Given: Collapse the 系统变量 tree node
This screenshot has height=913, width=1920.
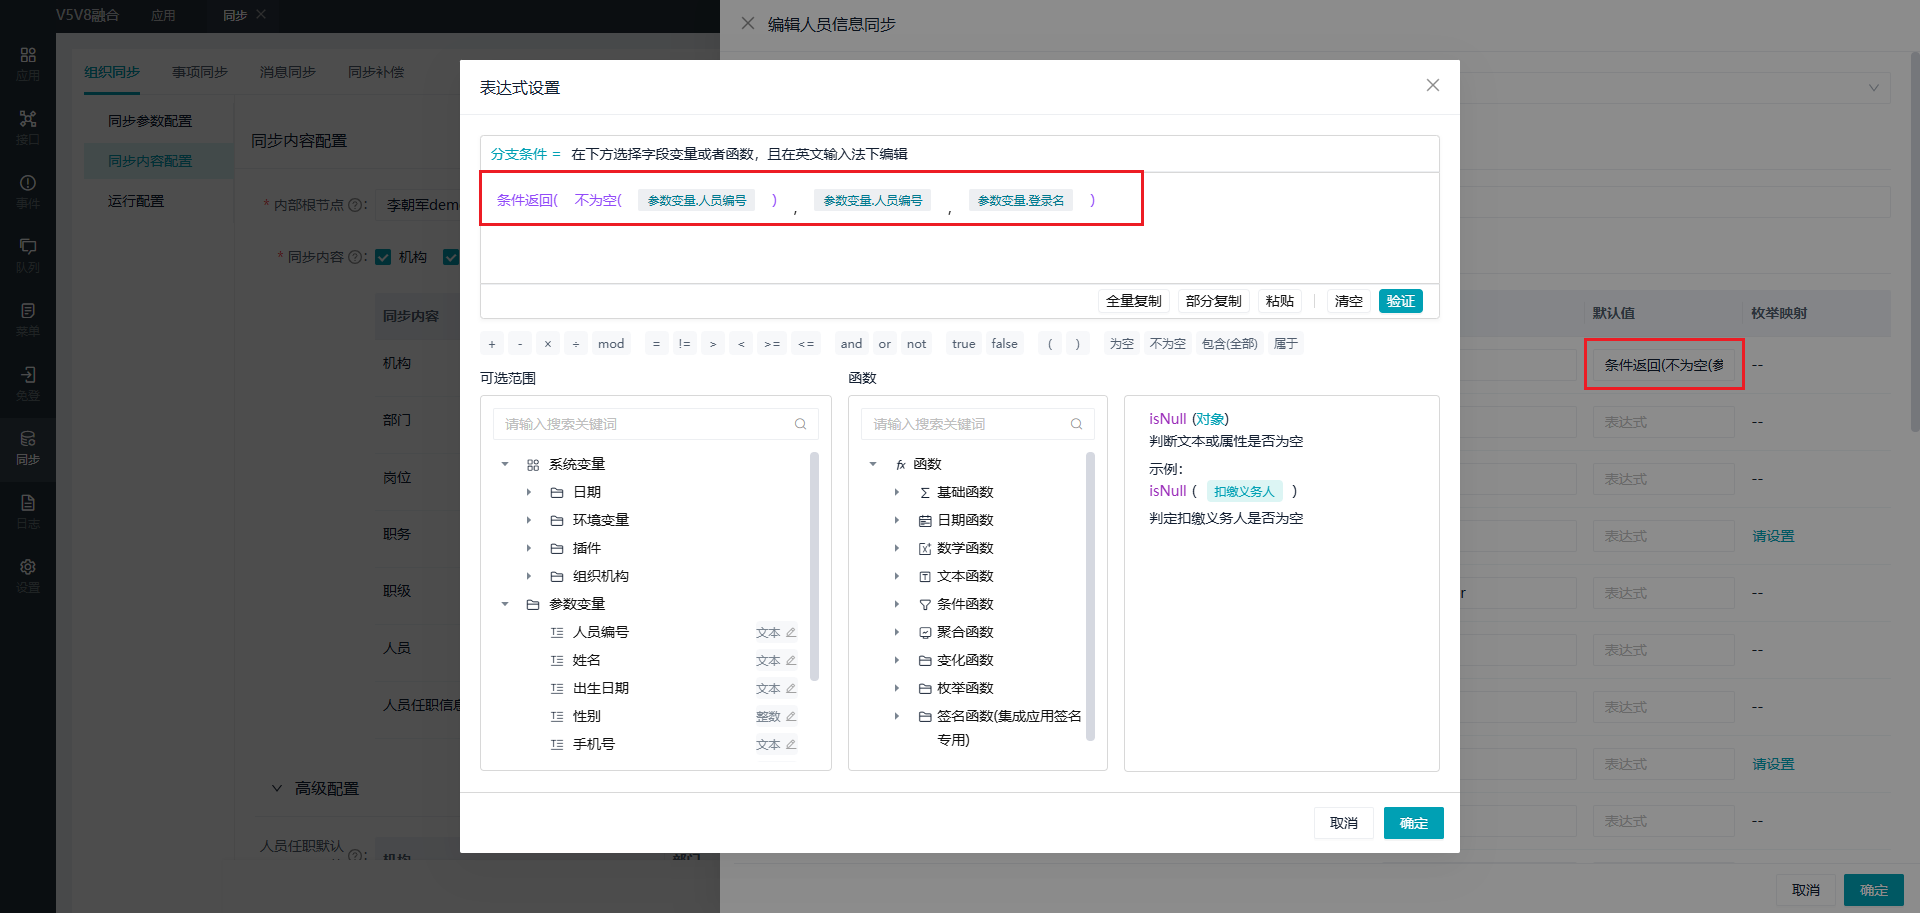Looking at the screenshot, I should coord(505,464).
